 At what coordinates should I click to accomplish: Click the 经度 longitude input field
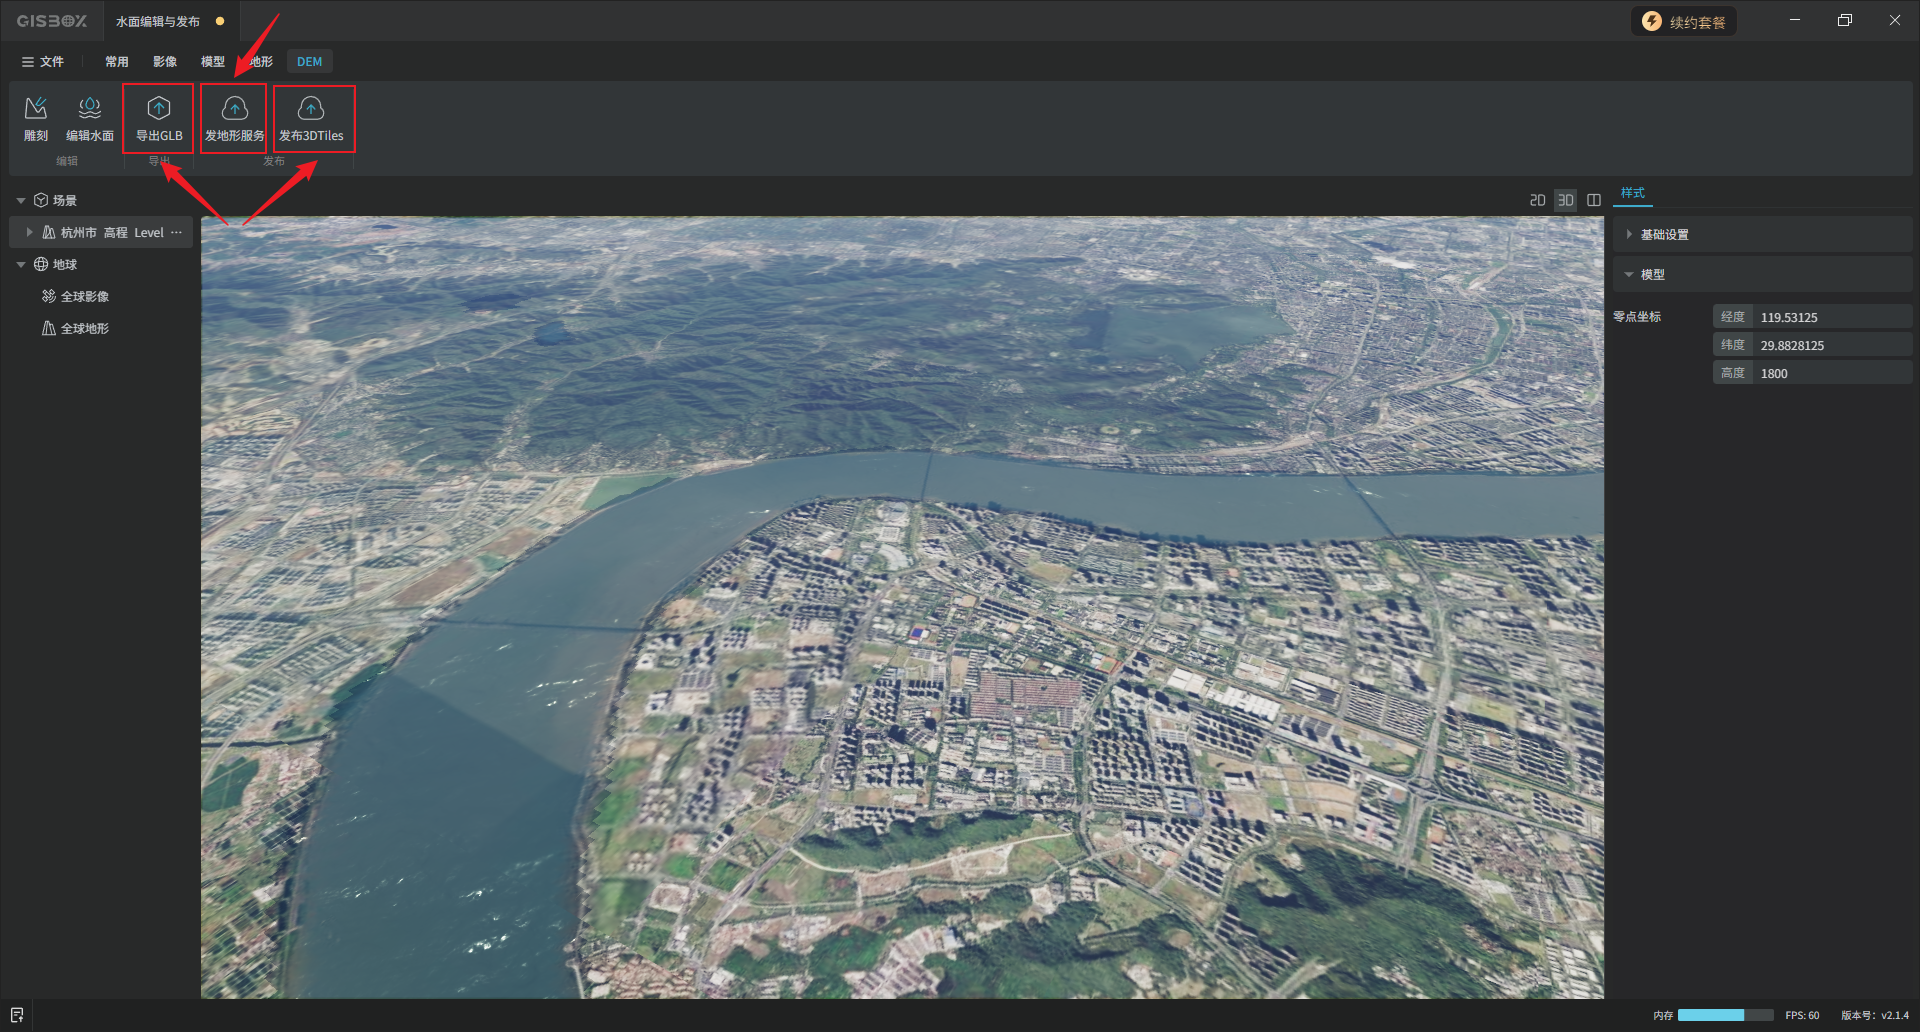tap(1830, 317)
